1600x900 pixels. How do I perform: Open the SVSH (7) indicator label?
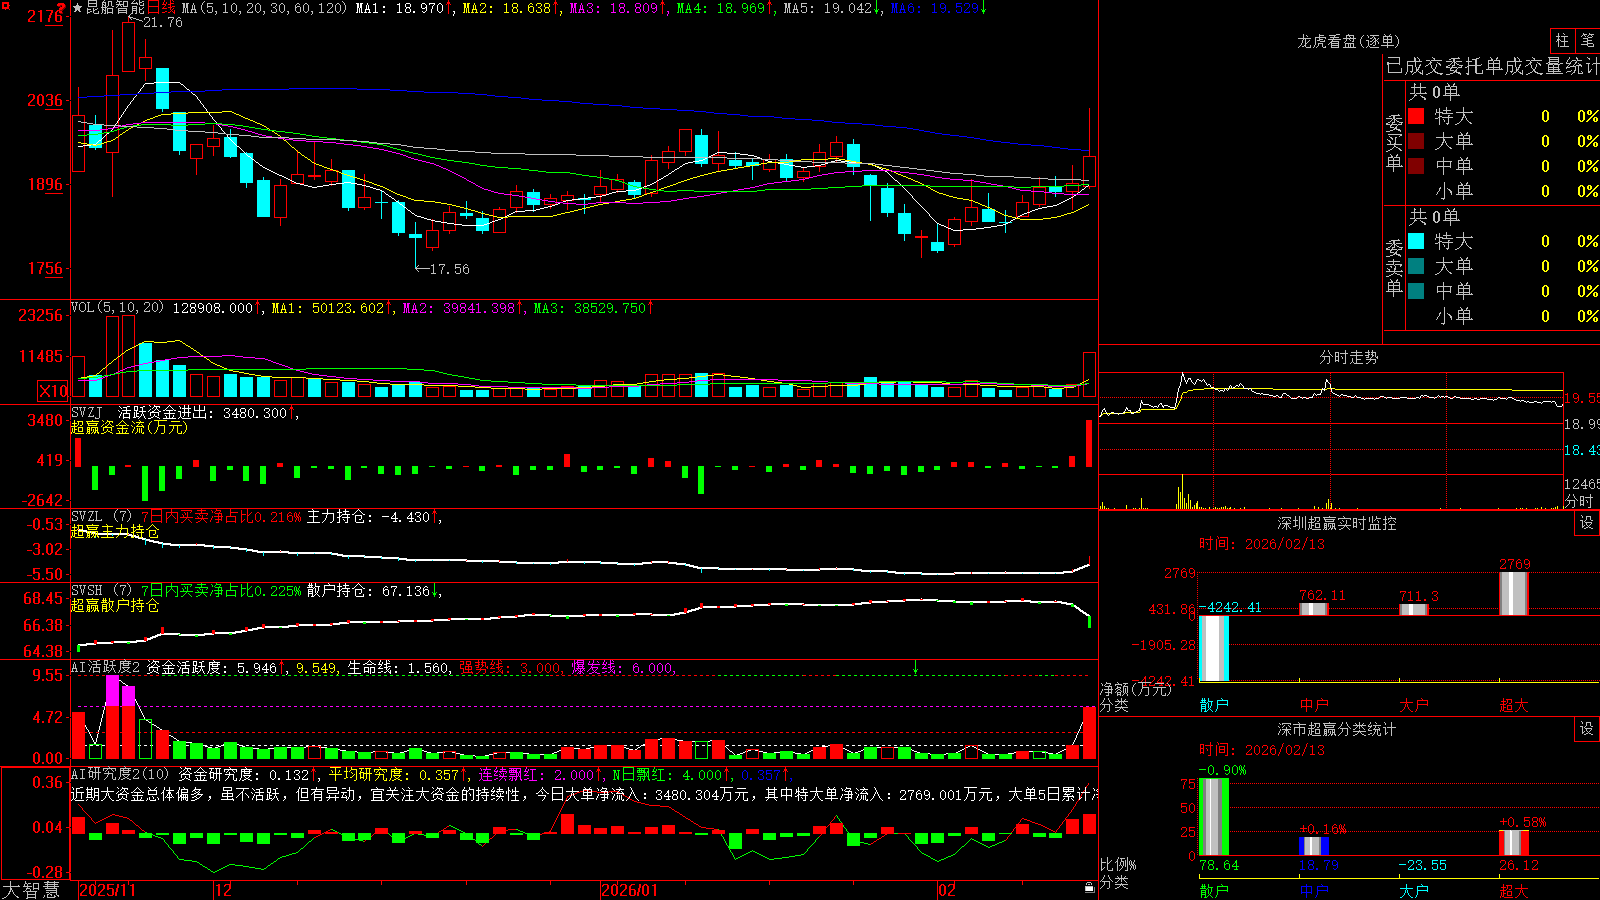pos(102,590)
